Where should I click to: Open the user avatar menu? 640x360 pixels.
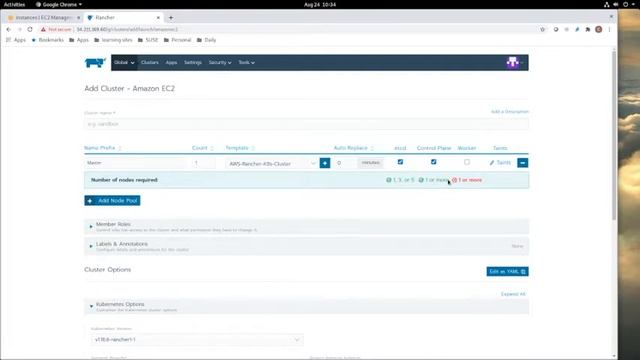(515, 62)
